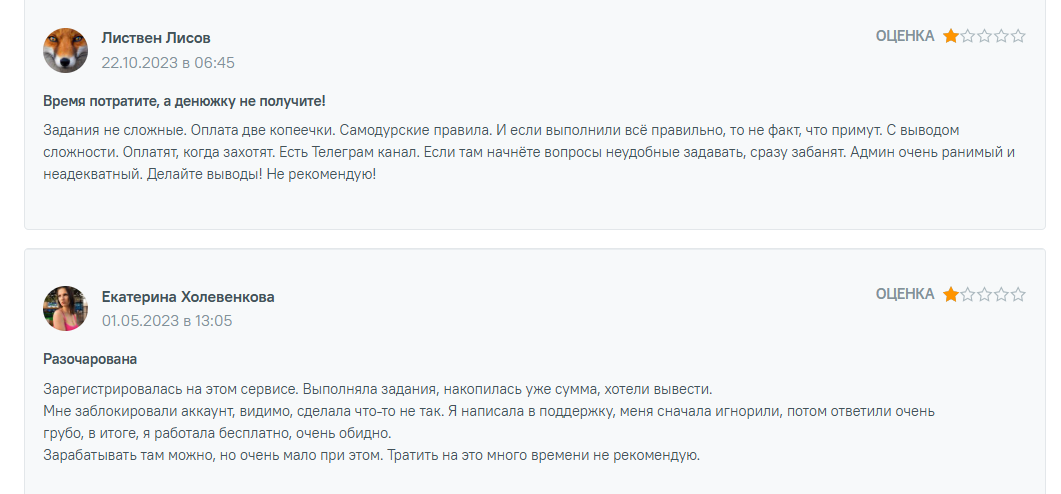
Task: Click third star in Екатерина's rating
Action: click(985, 294)
